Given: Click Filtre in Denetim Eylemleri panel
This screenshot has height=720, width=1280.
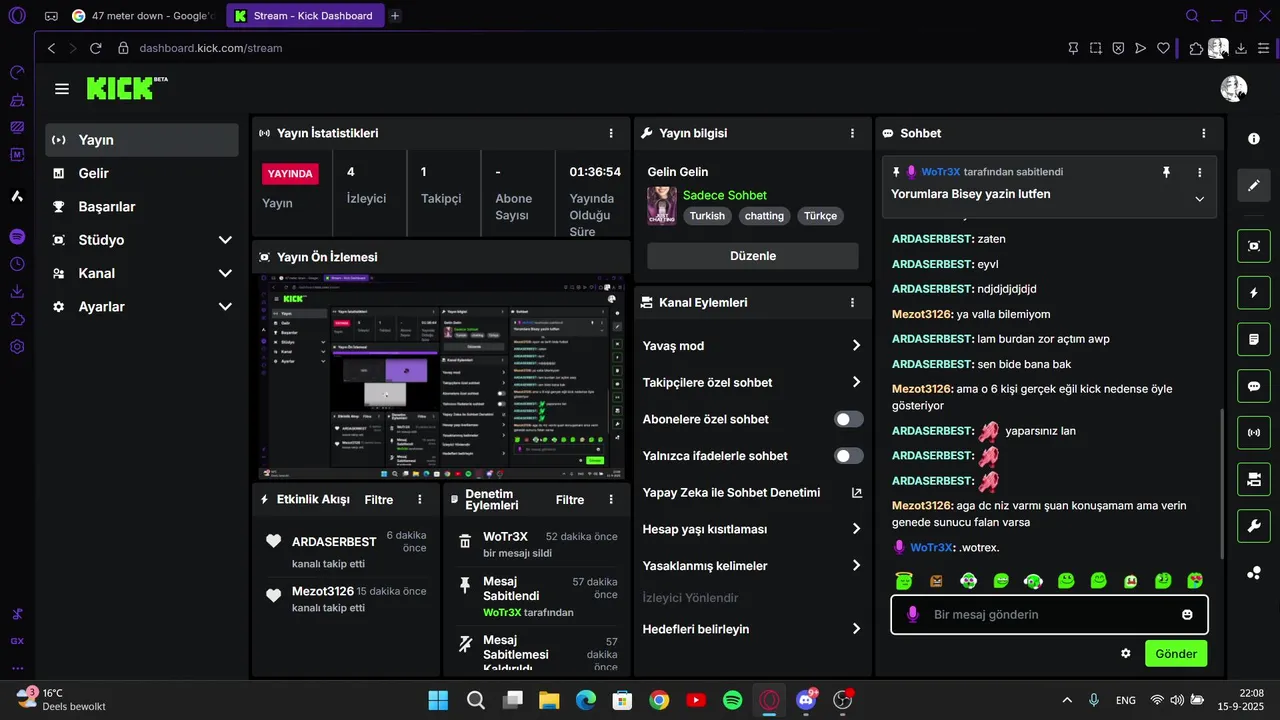Looking at the screenshot, I should coord(570,499).
